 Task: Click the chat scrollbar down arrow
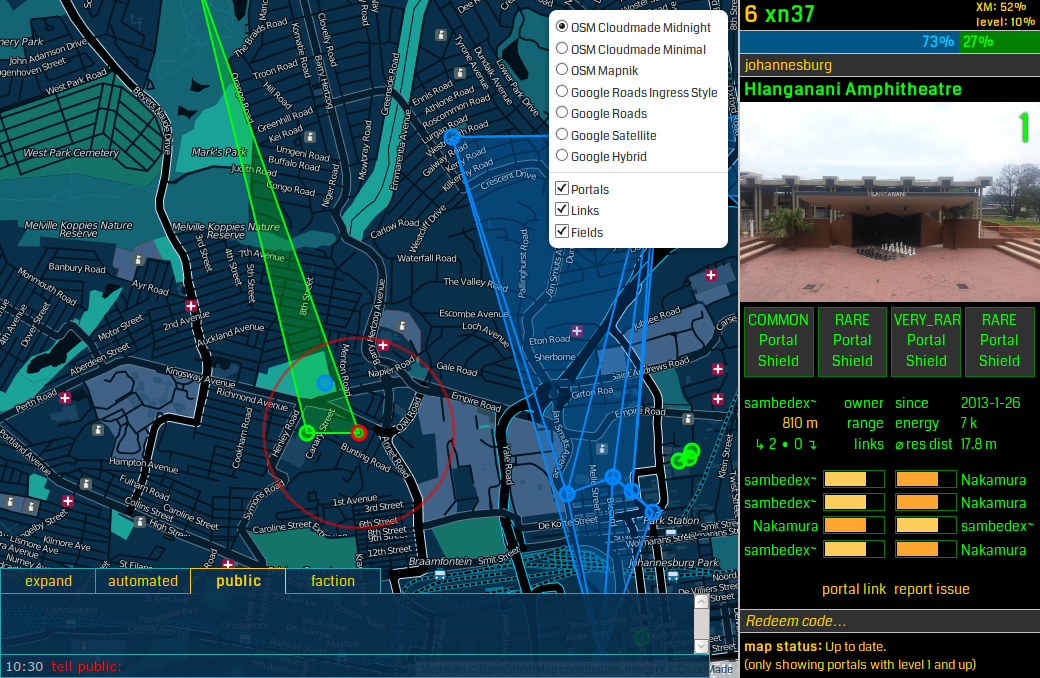[701, 646]
